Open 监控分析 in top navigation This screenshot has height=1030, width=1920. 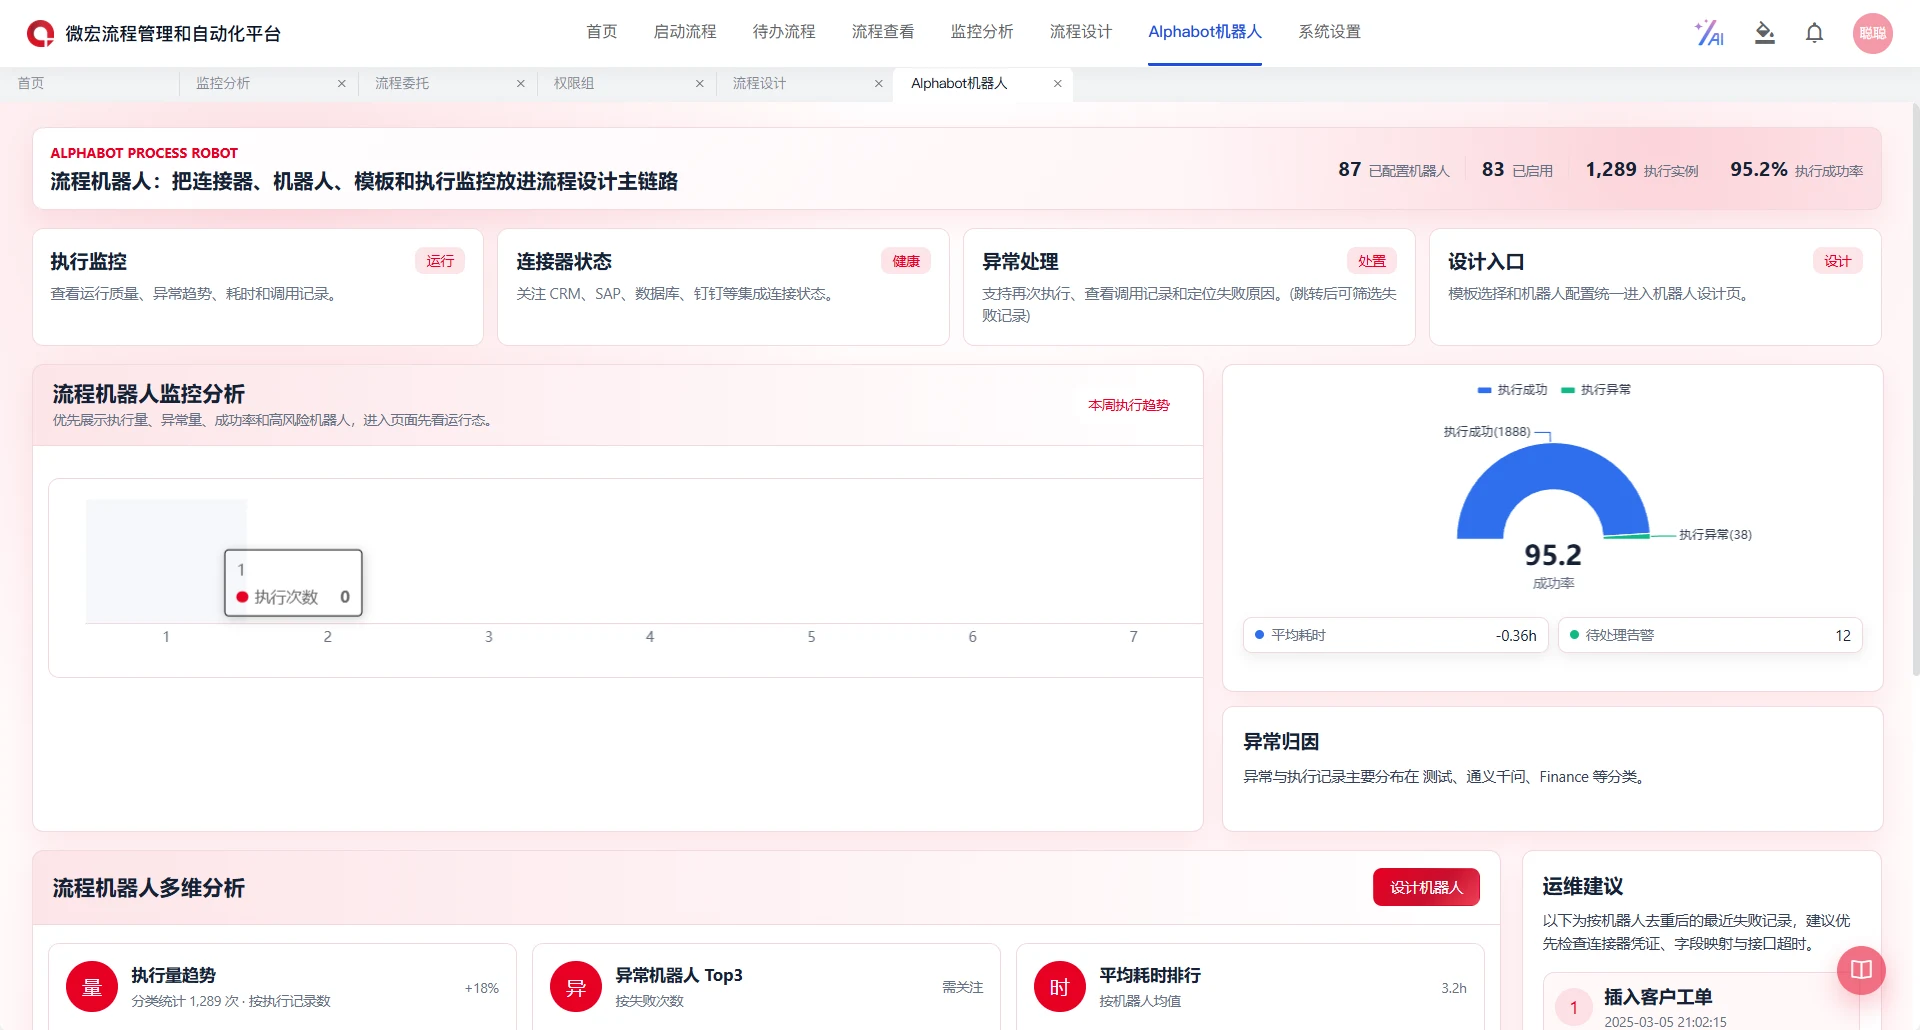982,32
